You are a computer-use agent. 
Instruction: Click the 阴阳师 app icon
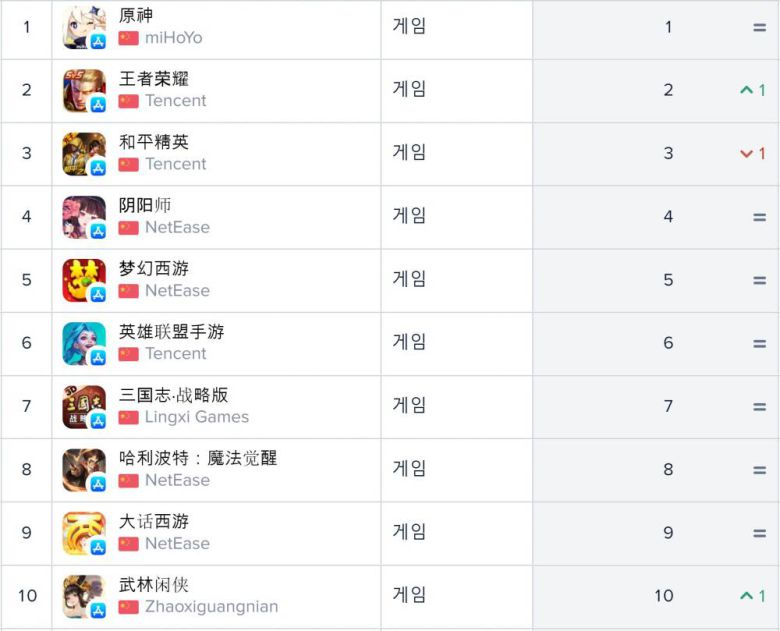[x=84, y=216]
